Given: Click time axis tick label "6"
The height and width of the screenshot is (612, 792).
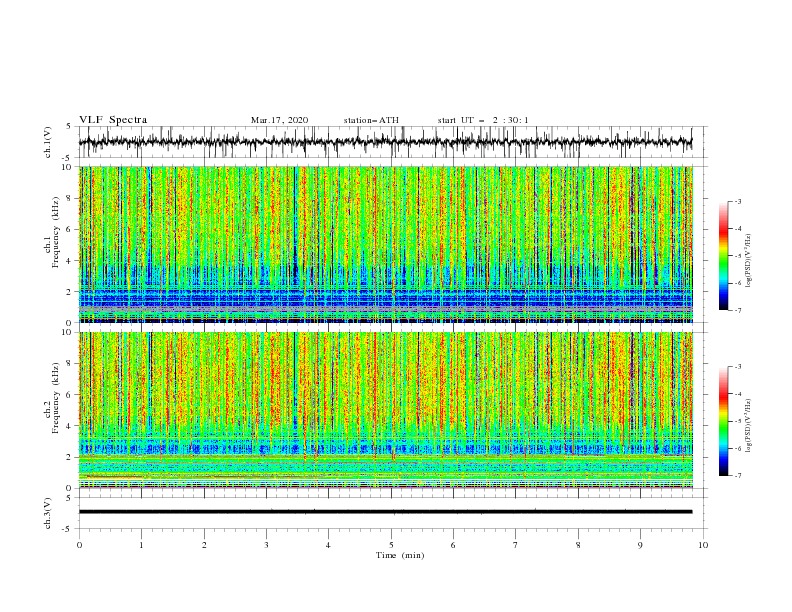Looking at the screenshot, I should [454, 545].
